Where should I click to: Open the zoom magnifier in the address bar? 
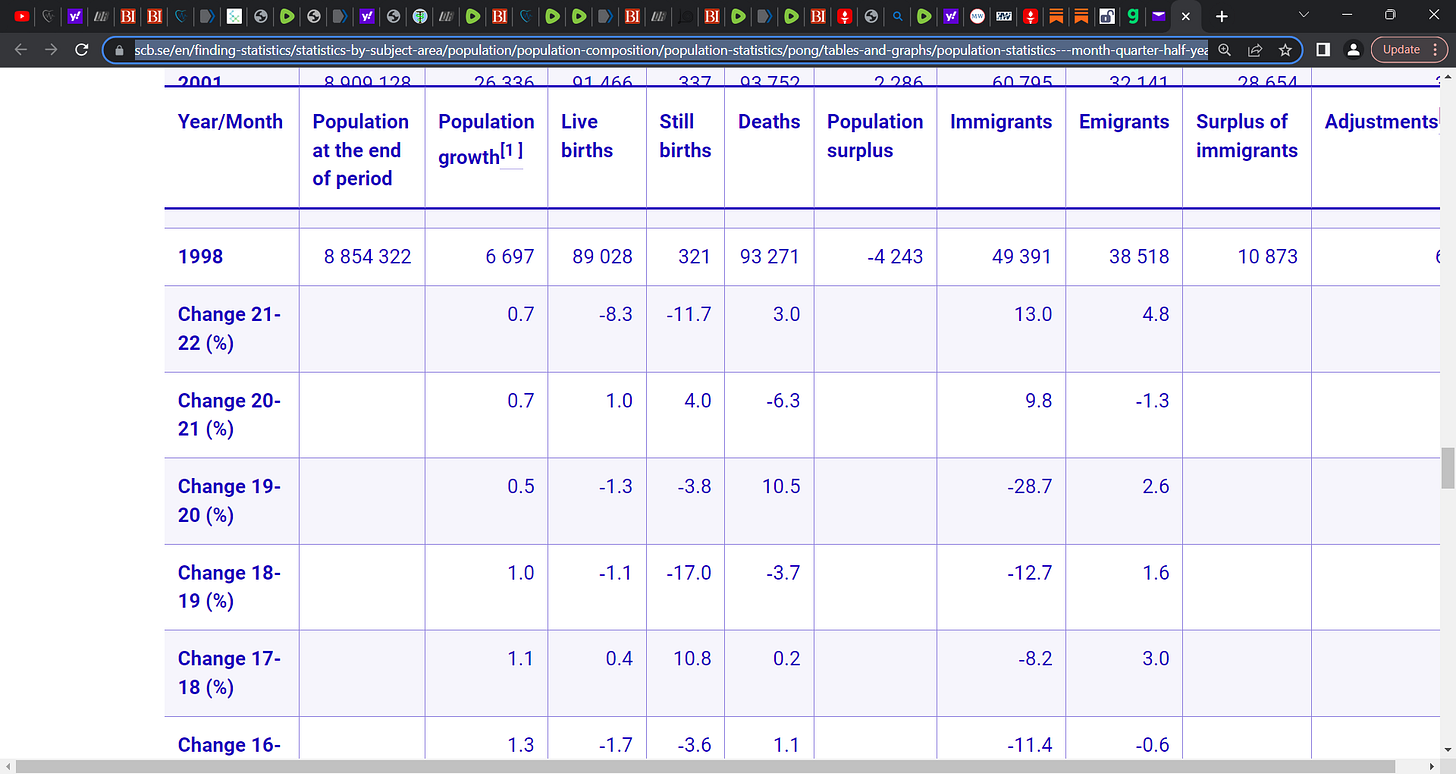[x=1224, y=50]
